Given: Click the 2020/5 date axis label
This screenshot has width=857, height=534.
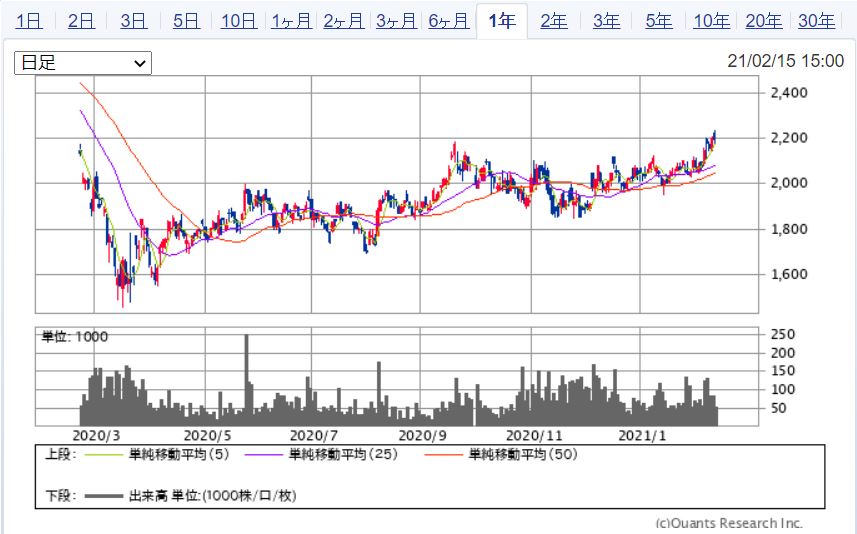Looking at the screenshot, I should (207, 436).
